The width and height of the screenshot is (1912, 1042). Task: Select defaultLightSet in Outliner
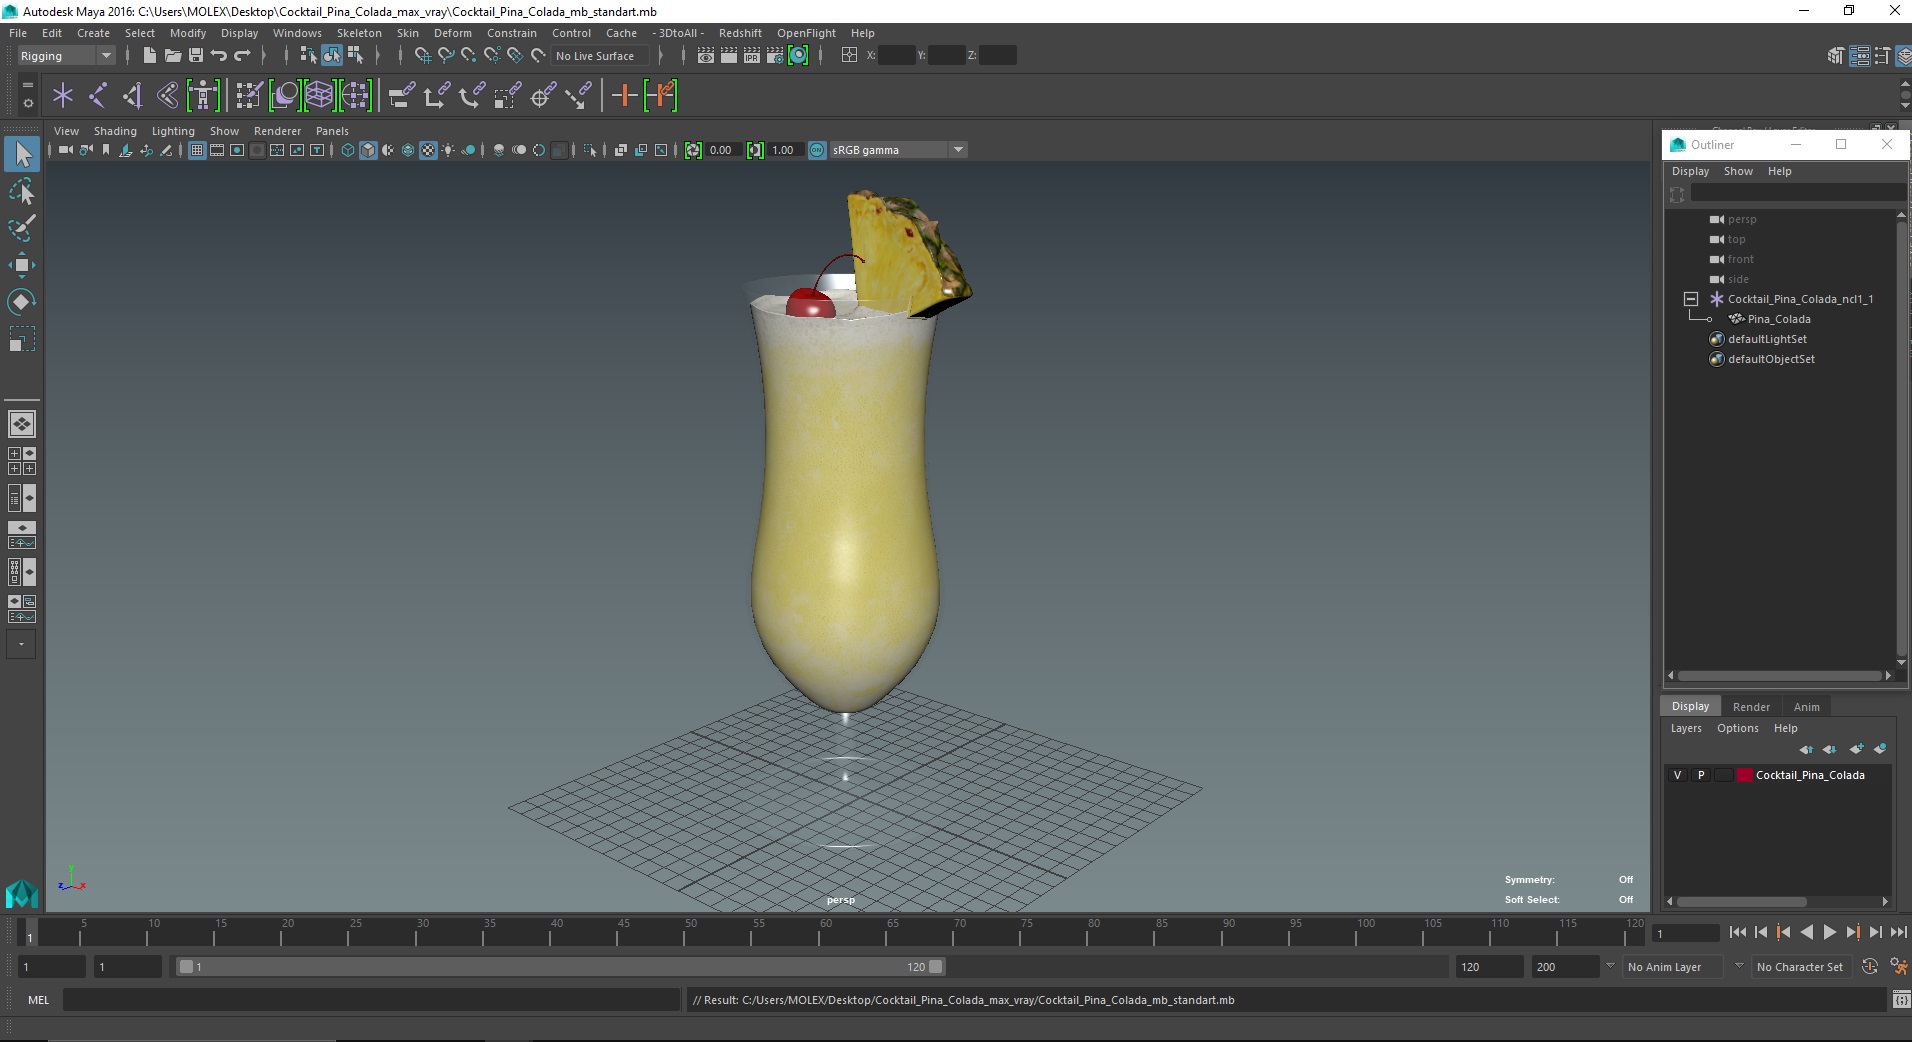click(x=1767, y=339)
